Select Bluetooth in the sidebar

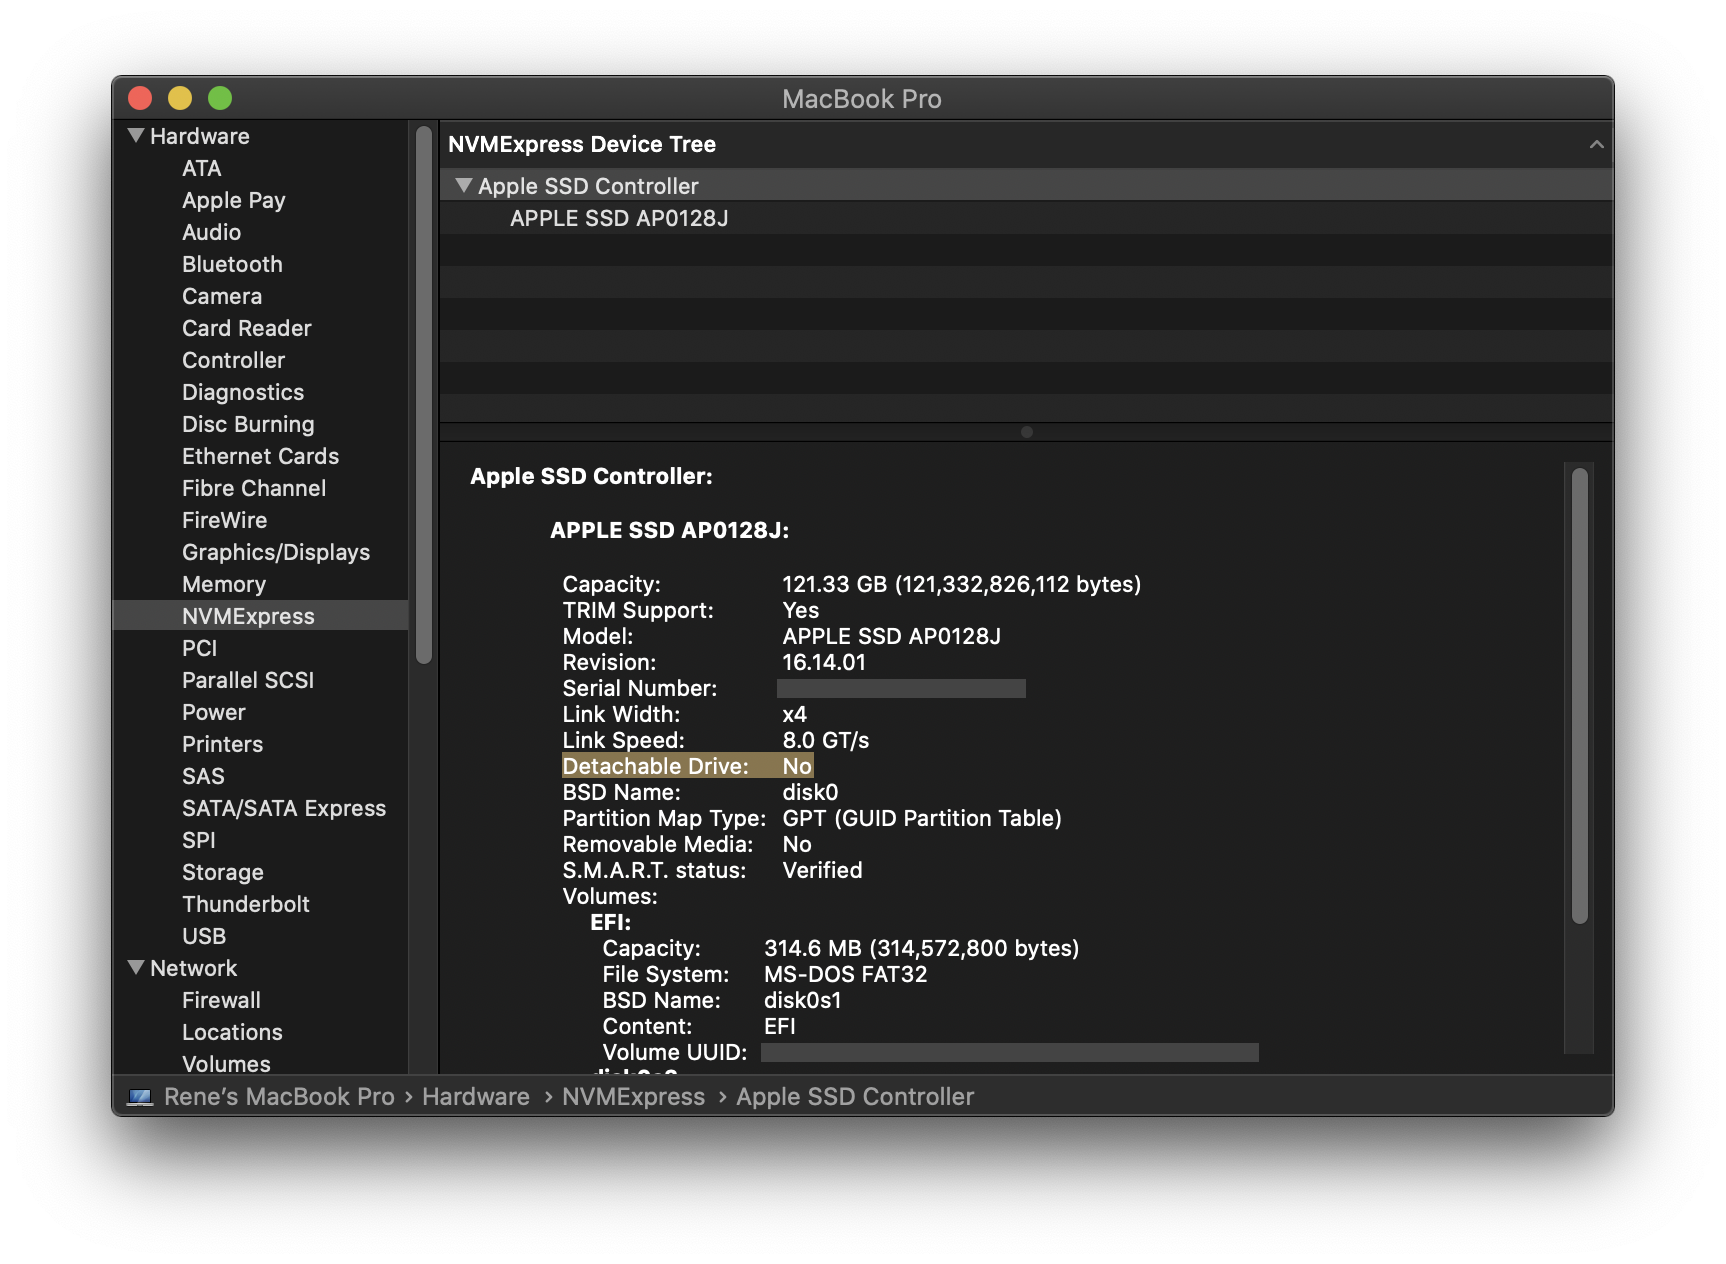coord(232,264)
